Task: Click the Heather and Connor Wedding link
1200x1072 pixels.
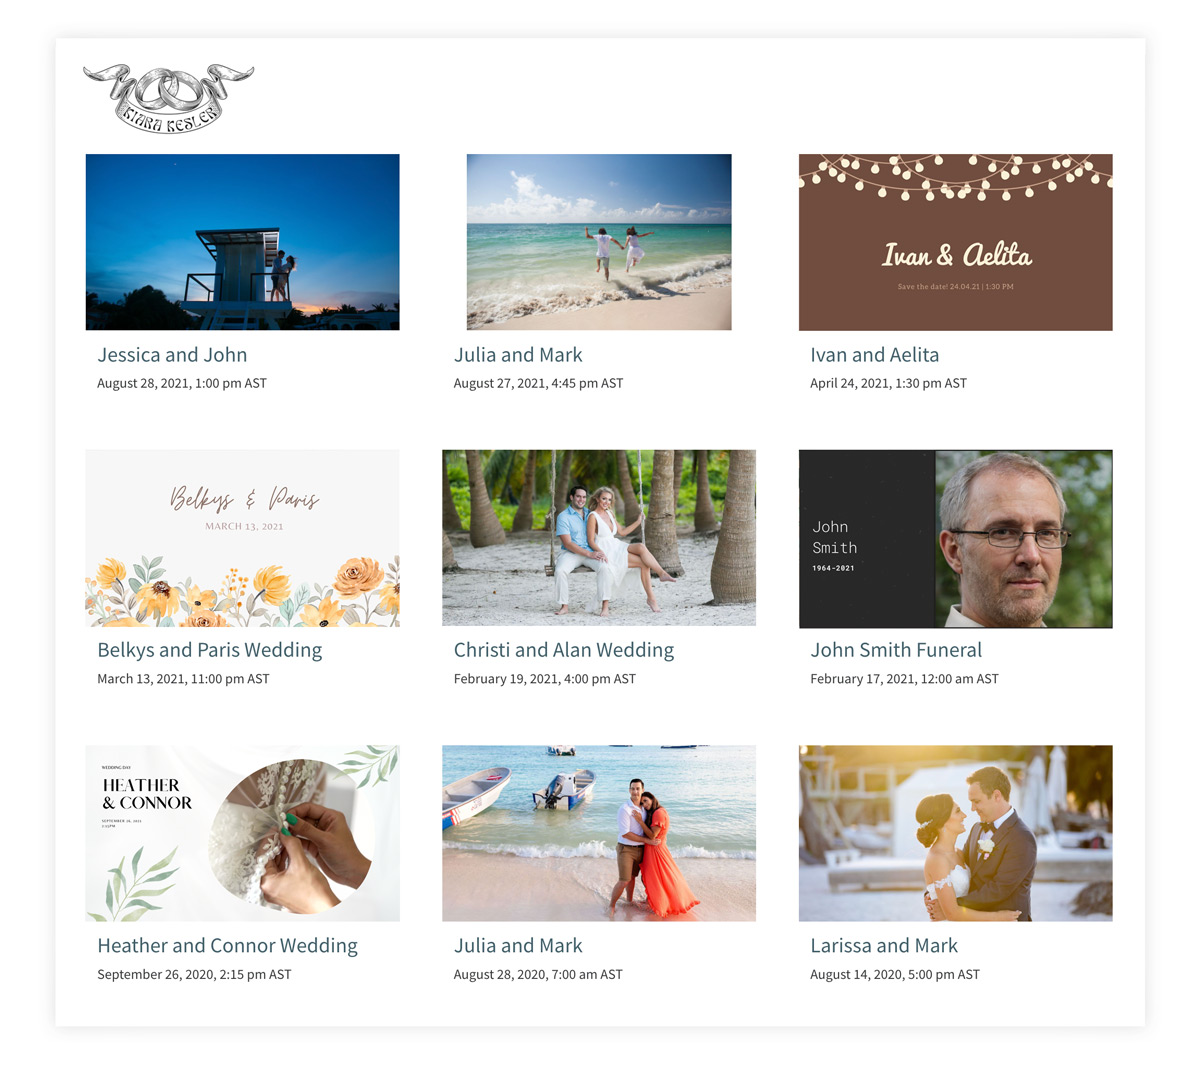Action: [227, 946]
